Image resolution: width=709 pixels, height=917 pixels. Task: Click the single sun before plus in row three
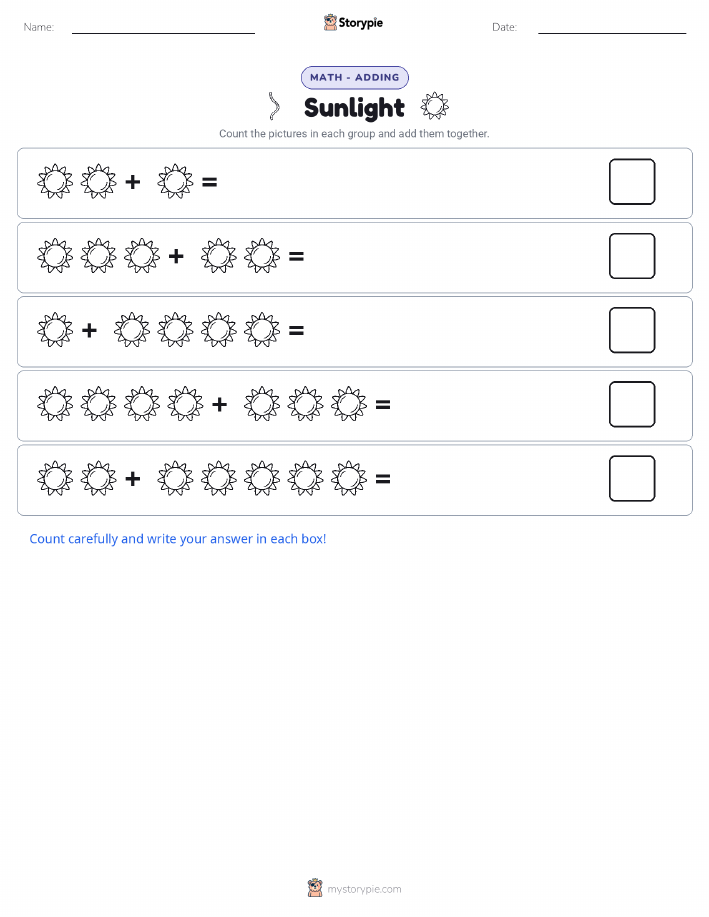pyautogui.click(x=55, y=330)
